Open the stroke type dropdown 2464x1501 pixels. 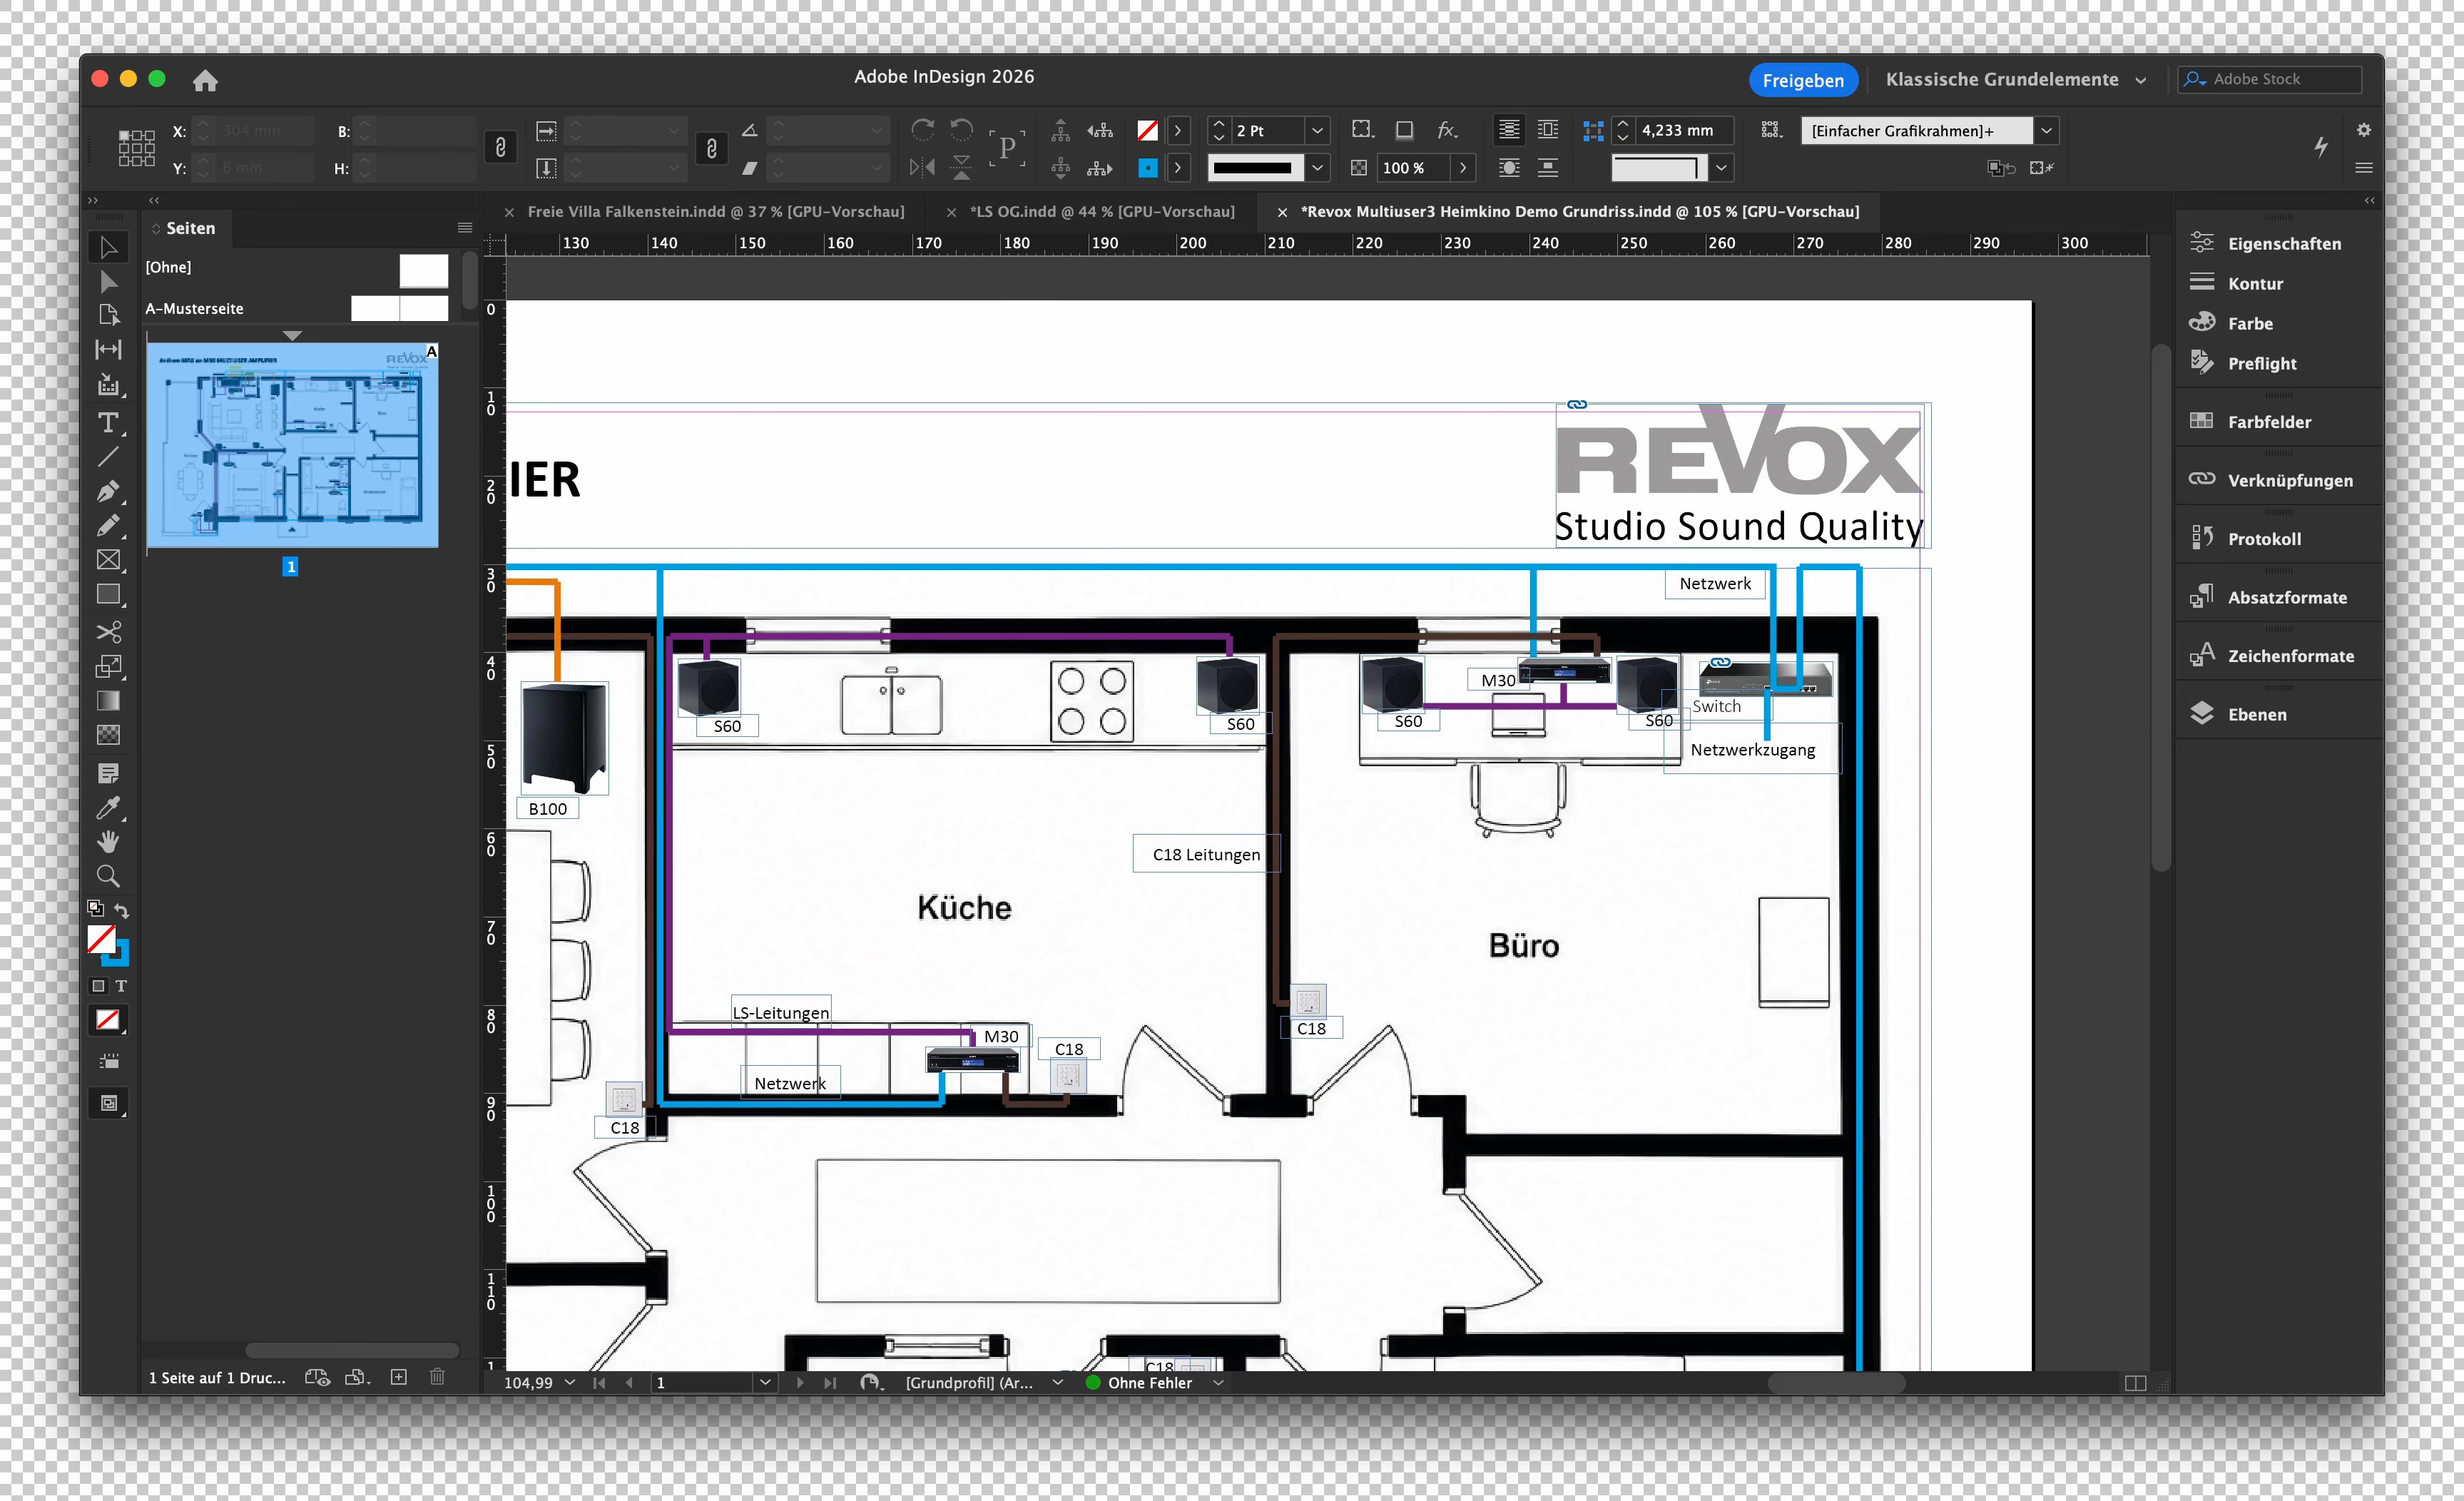coord(1317,168)
